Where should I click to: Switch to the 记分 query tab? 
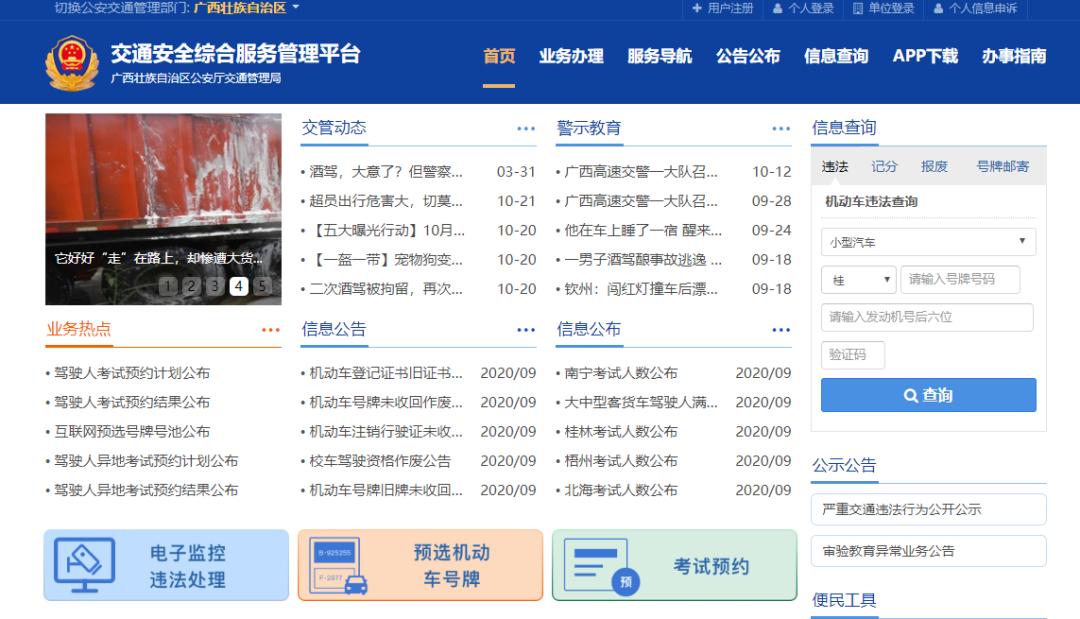[x=884, y=166]
